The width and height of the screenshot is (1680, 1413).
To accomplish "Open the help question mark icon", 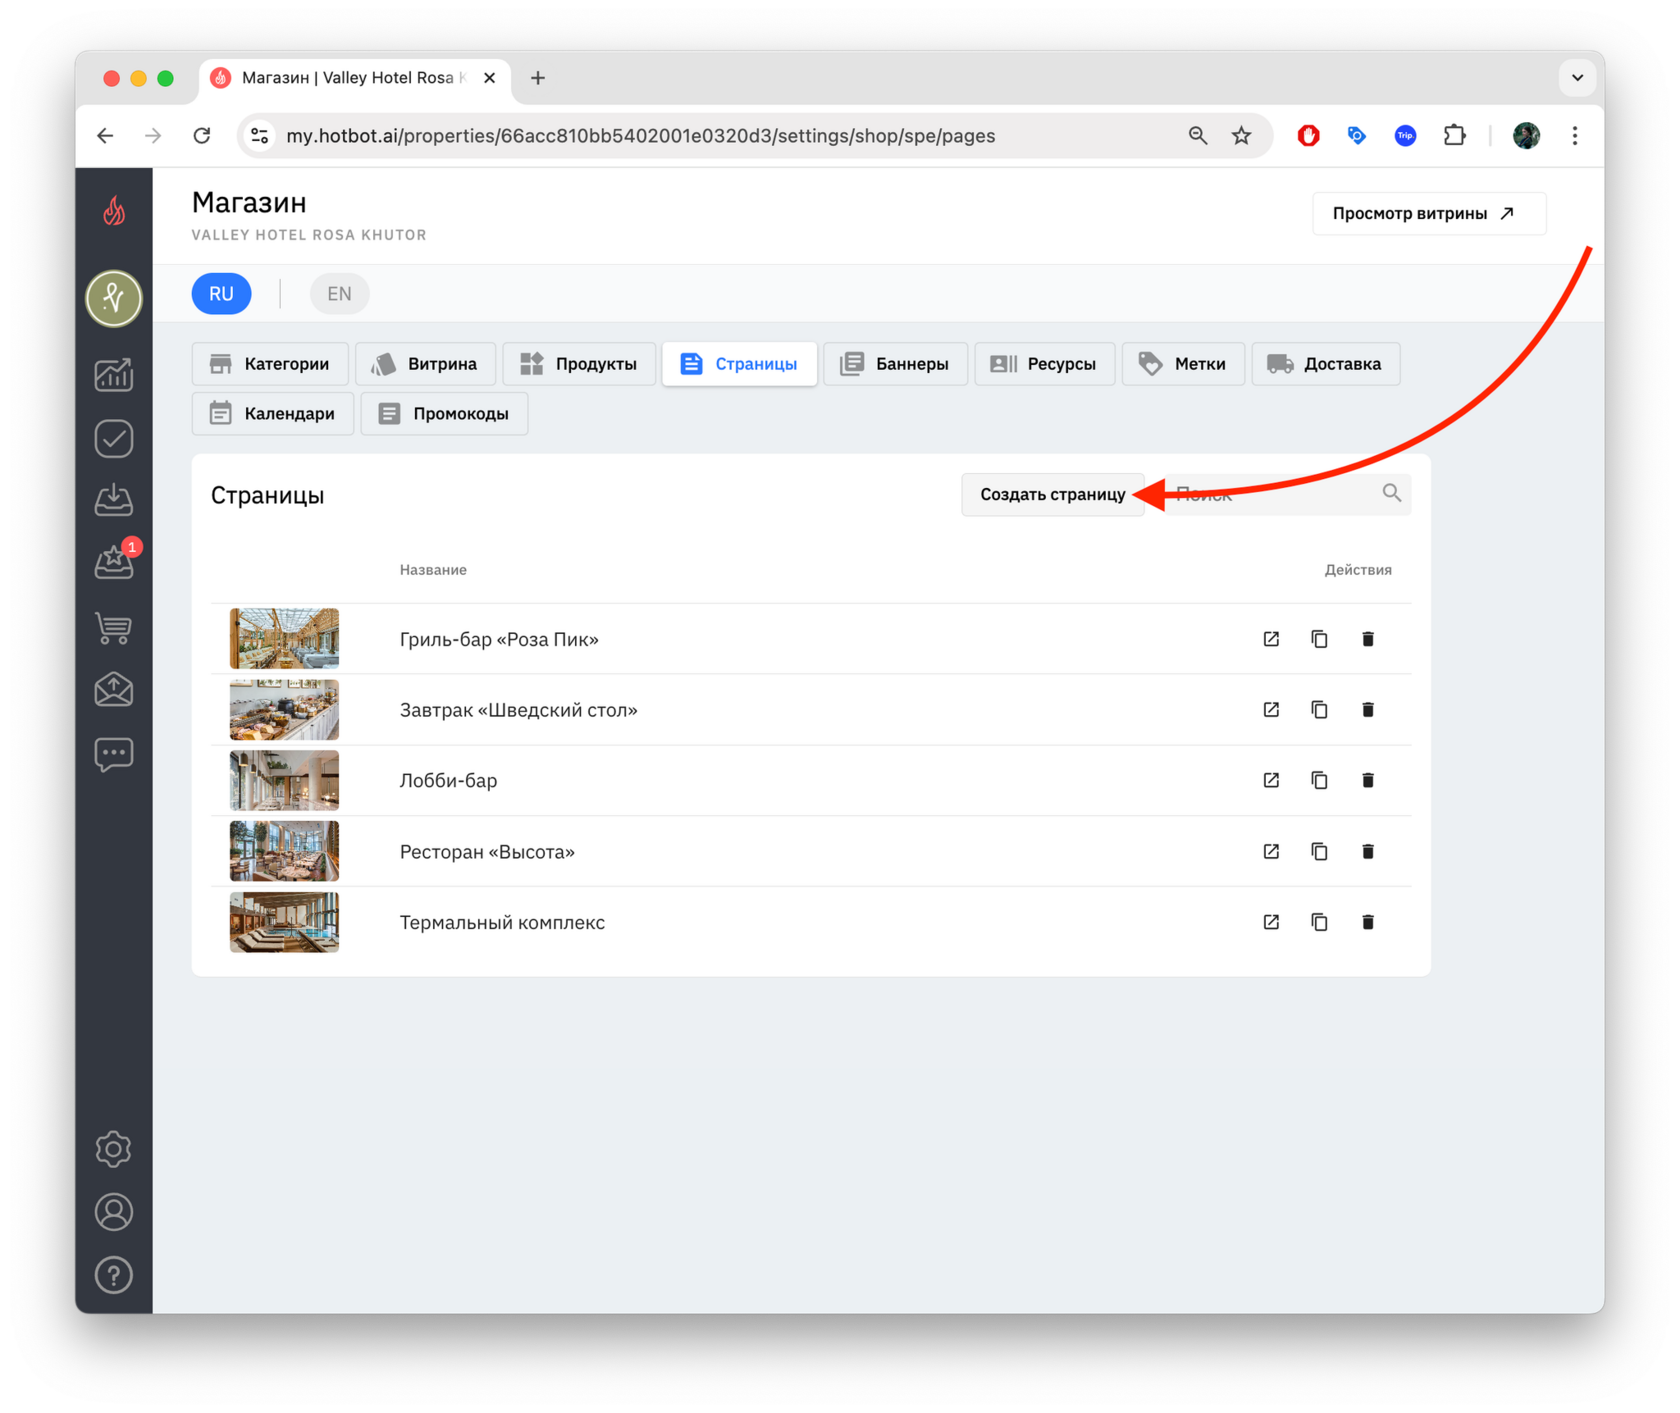I will (x=114, y=1275).
